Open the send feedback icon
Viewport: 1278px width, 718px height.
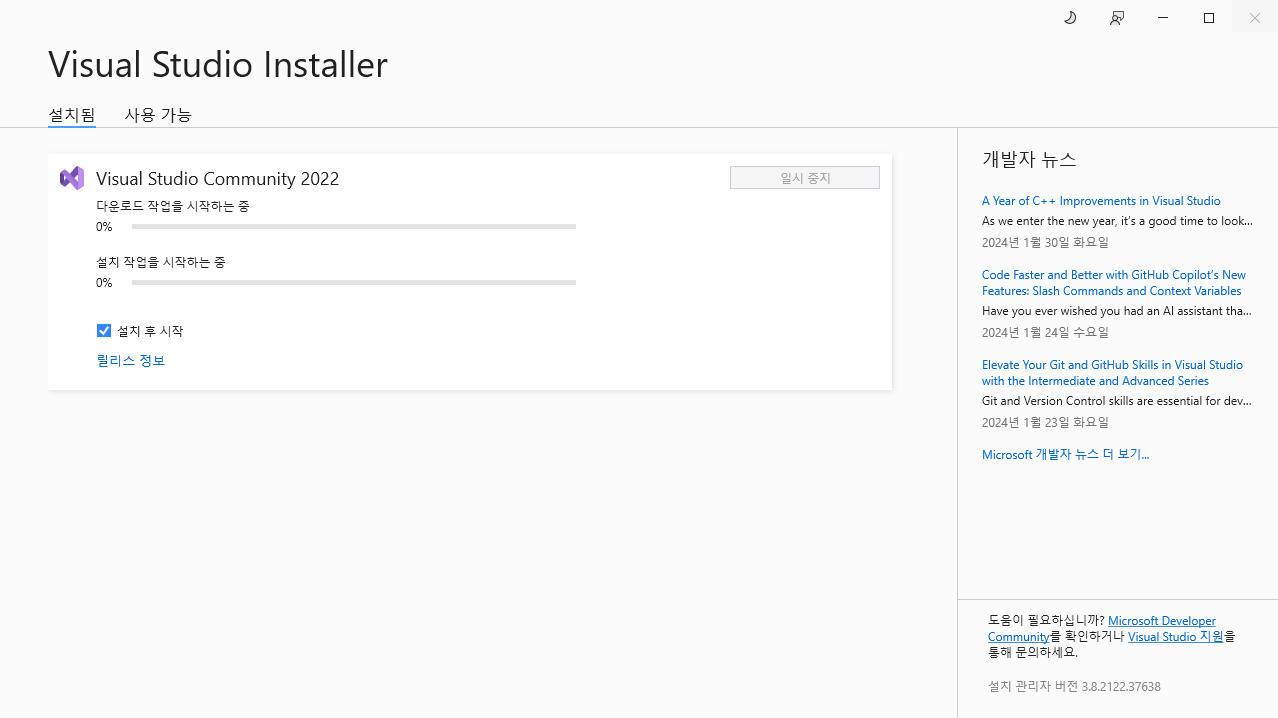(1116, 18)
